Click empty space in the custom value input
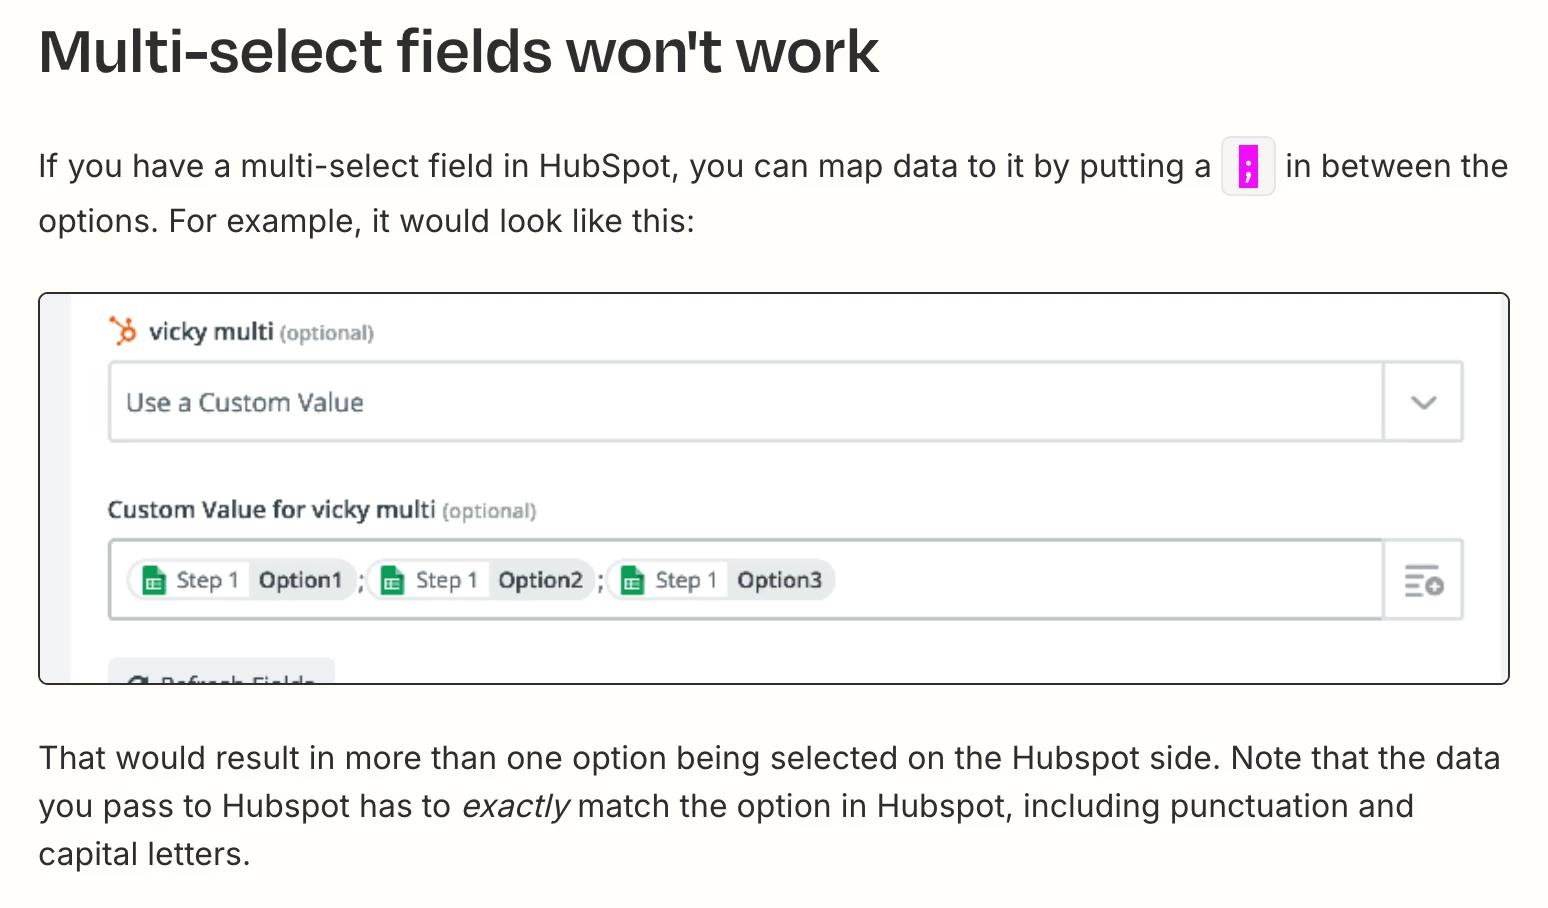1548x908 pixels. click(1105, 580)
